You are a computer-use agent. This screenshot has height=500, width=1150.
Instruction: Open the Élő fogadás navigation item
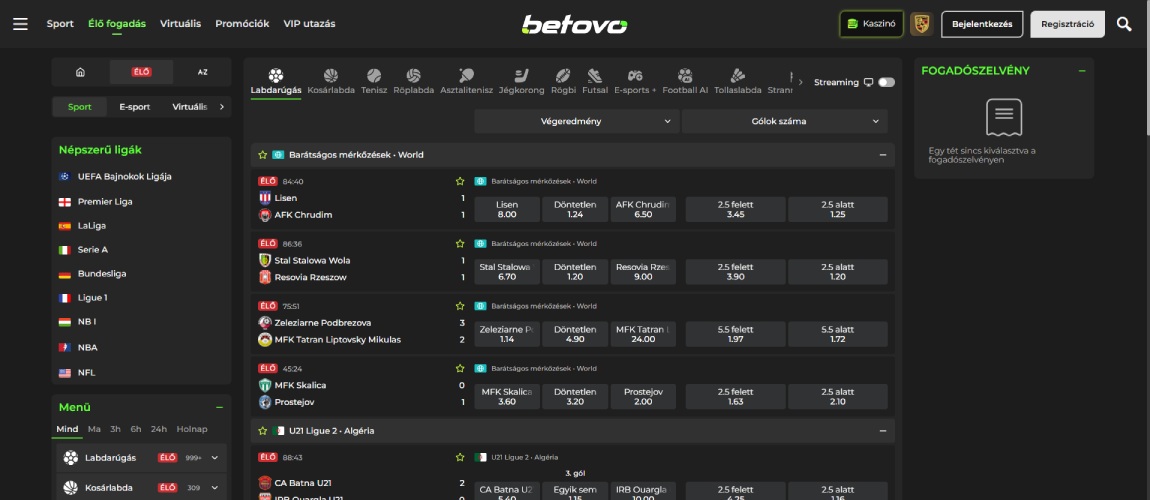pyautogui.click(x=117, y=23)
